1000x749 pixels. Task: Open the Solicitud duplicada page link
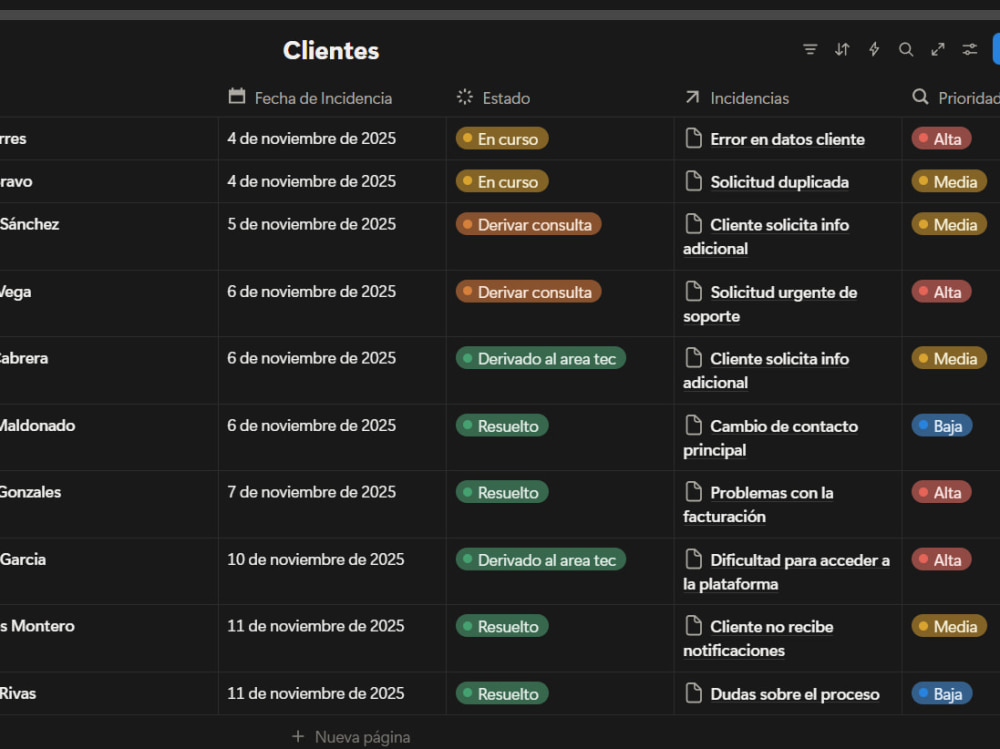point(779,182)
